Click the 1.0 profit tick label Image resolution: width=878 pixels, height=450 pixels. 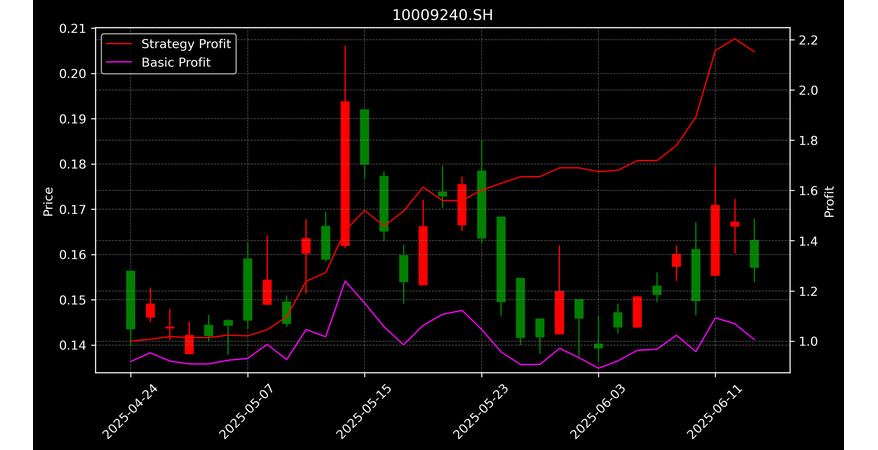808,341
